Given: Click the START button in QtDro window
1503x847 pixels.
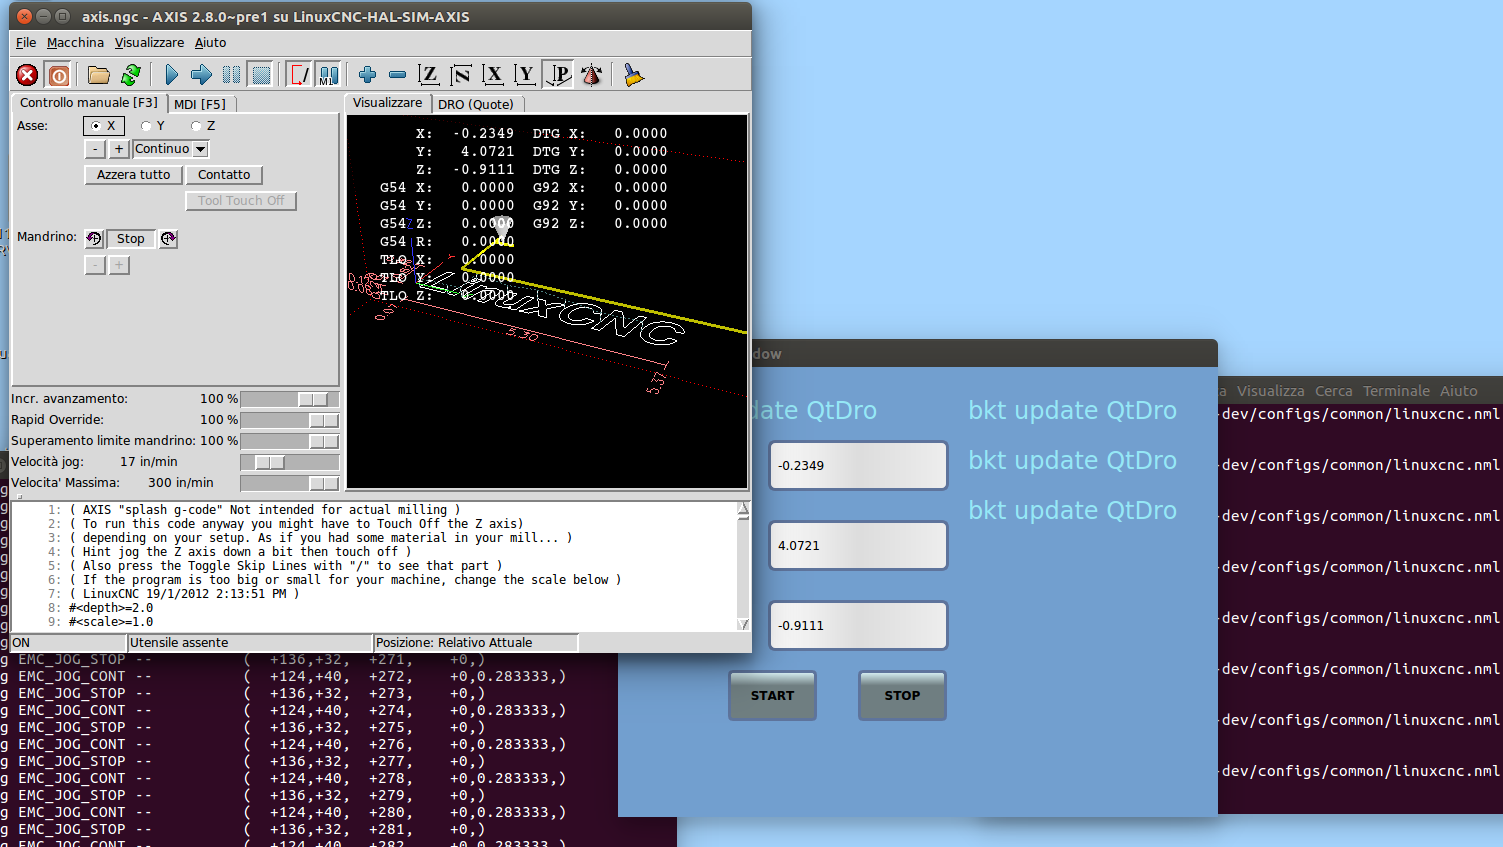Looking at the screenshot, I should 772,696.
